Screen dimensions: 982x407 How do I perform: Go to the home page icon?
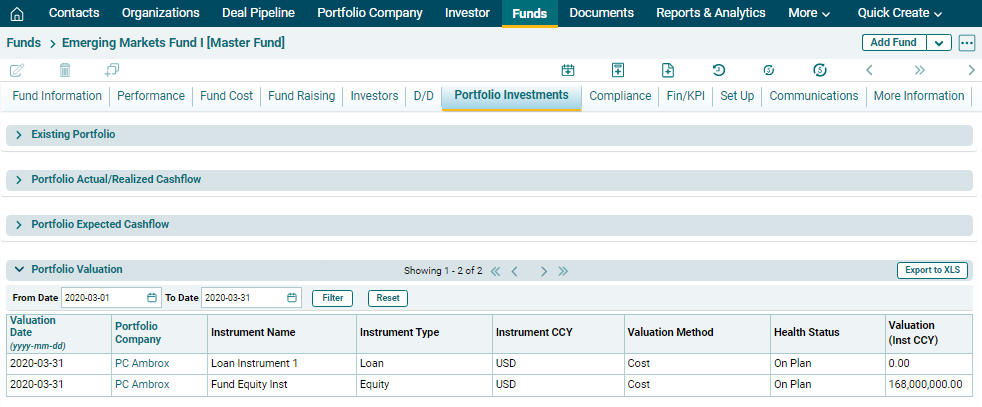pyautogui.click(x=17, y=14)
